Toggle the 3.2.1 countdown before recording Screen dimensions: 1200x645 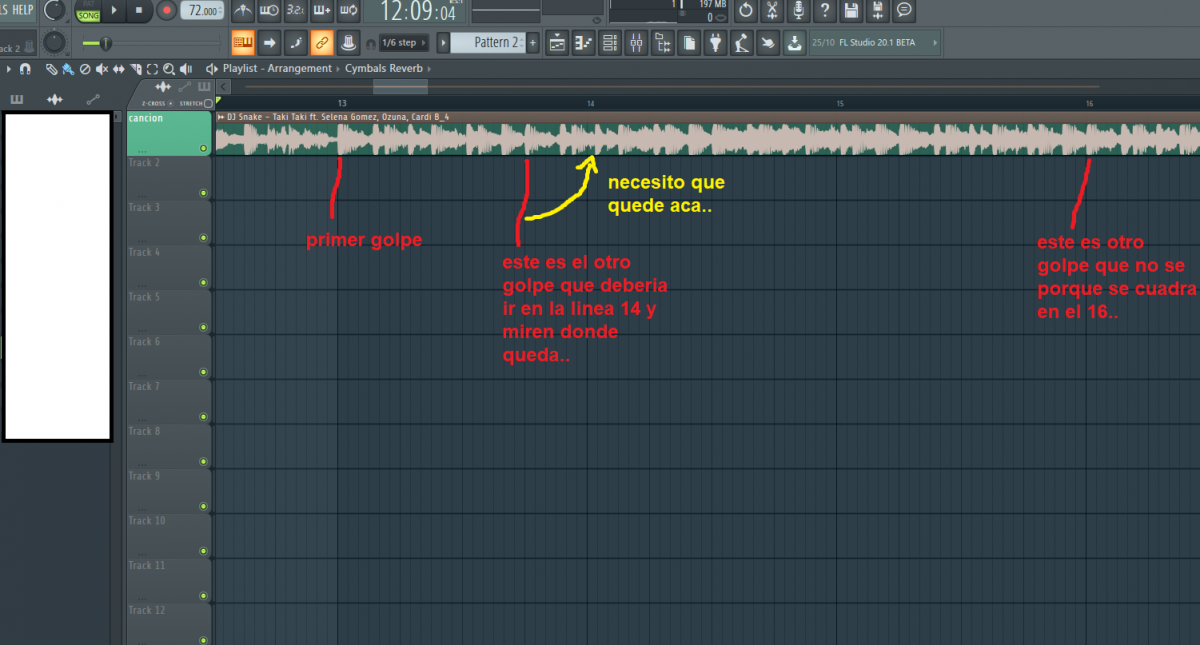coord(296,11)
